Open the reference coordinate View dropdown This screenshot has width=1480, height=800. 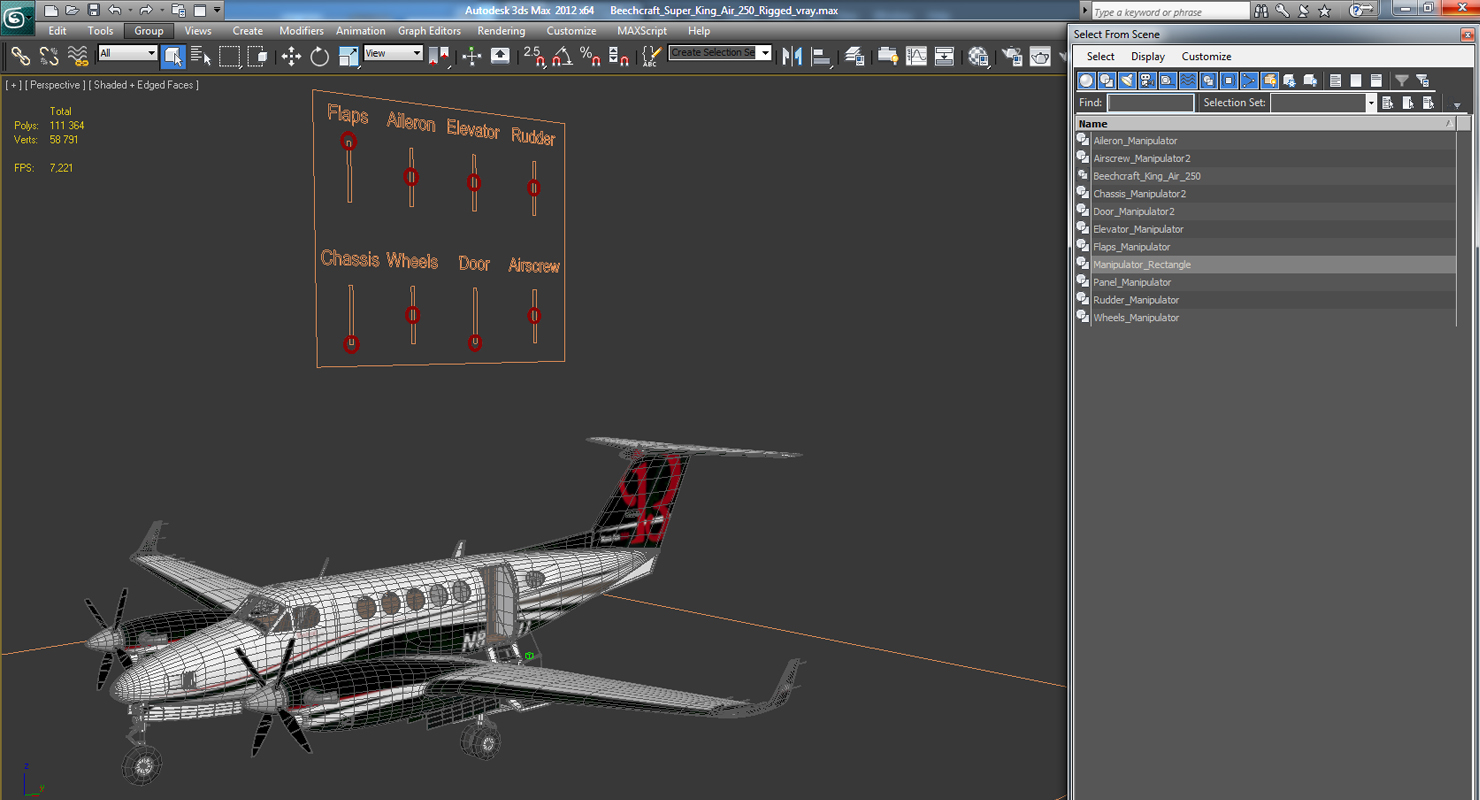coord(393,53)
